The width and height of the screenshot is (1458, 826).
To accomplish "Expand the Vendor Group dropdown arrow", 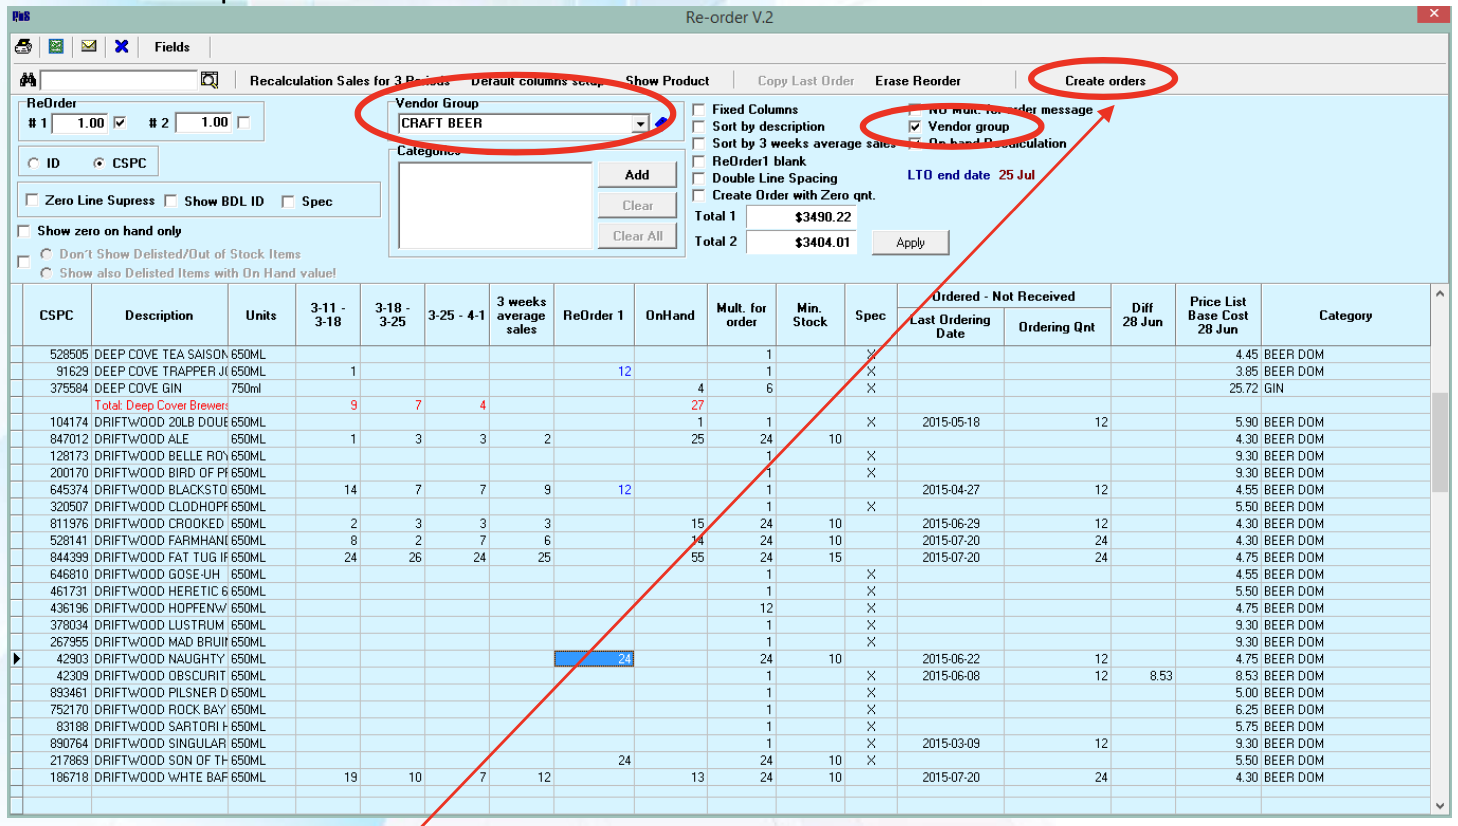I will [640, 124].
